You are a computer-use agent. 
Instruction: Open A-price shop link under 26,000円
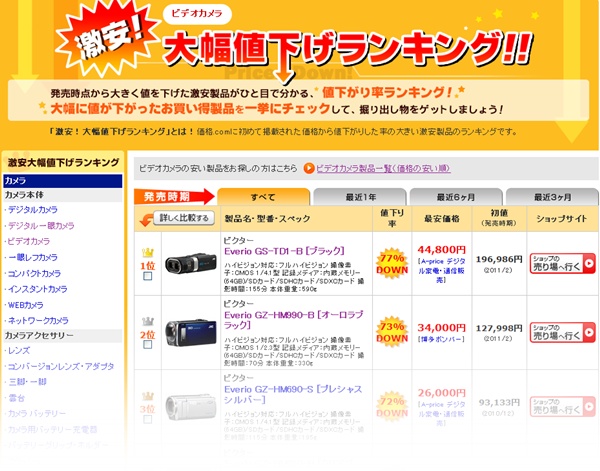442,414
